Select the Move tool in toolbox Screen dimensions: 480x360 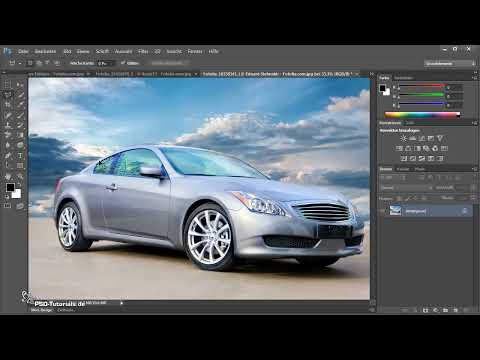tap(20, 85)
